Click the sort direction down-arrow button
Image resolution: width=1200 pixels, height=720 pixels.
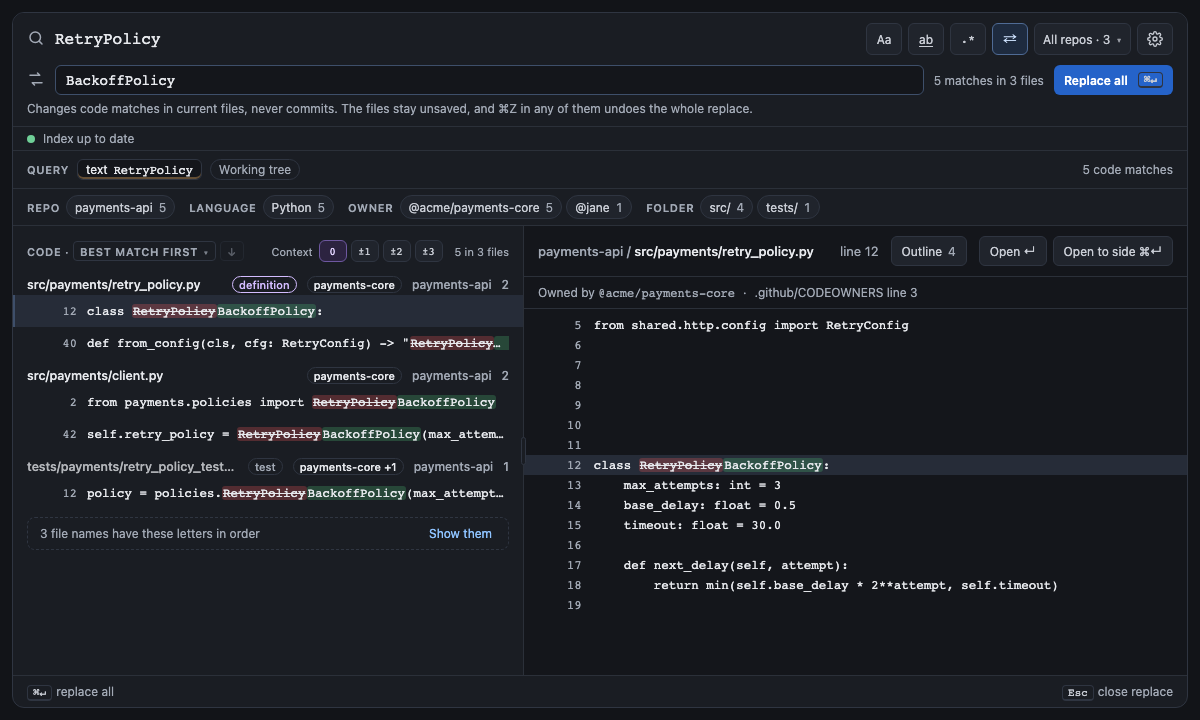coord(231,252)
